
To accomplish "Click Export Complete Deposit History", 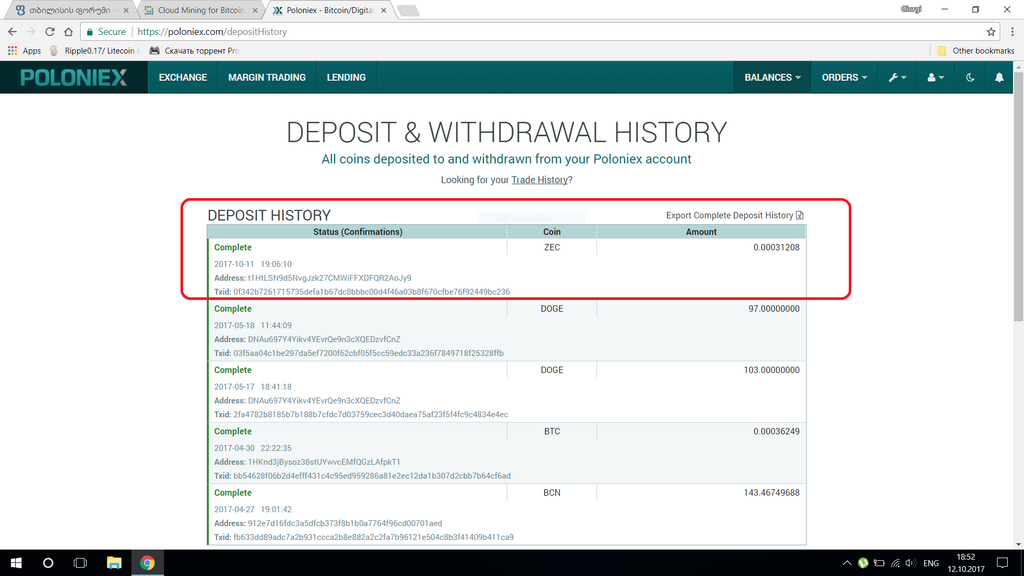I will point(729,215).
